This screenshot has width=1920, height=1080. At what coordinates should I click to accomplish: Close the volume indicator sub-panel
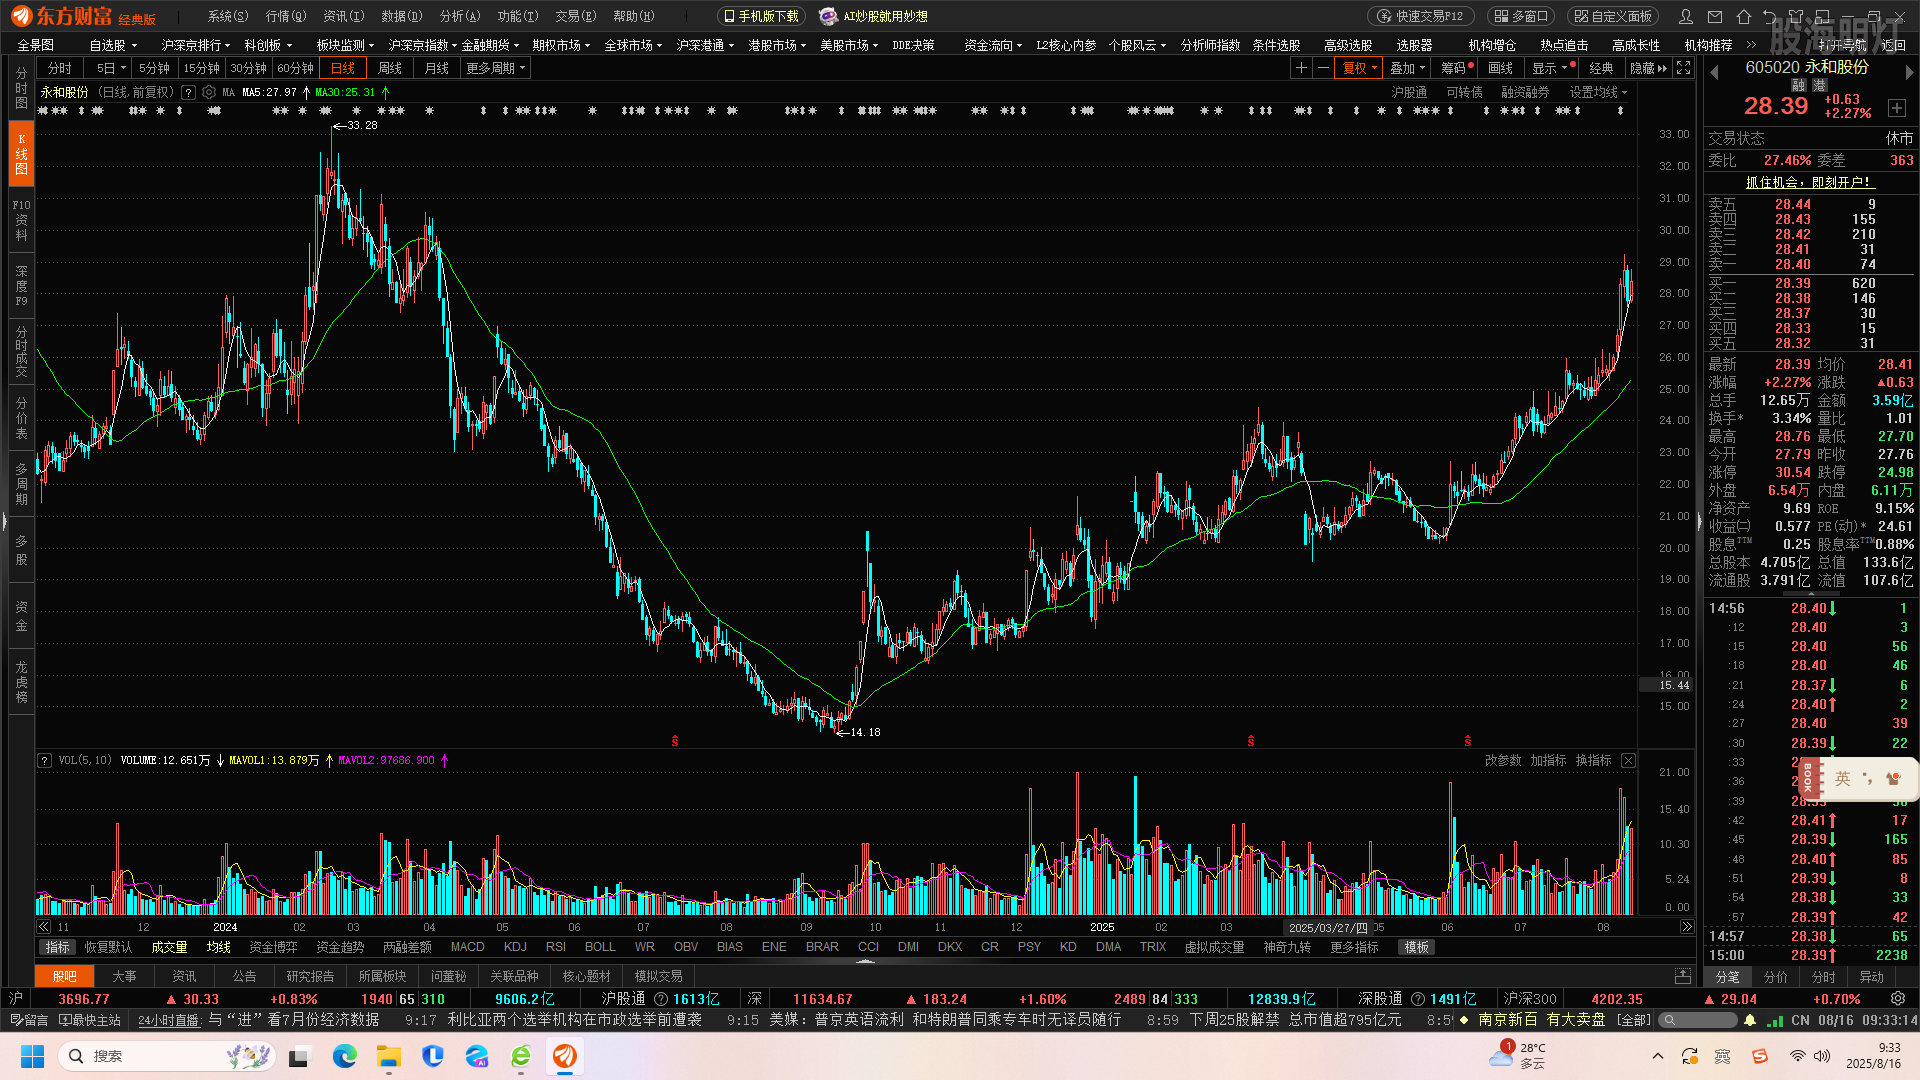coord(1628,761)
